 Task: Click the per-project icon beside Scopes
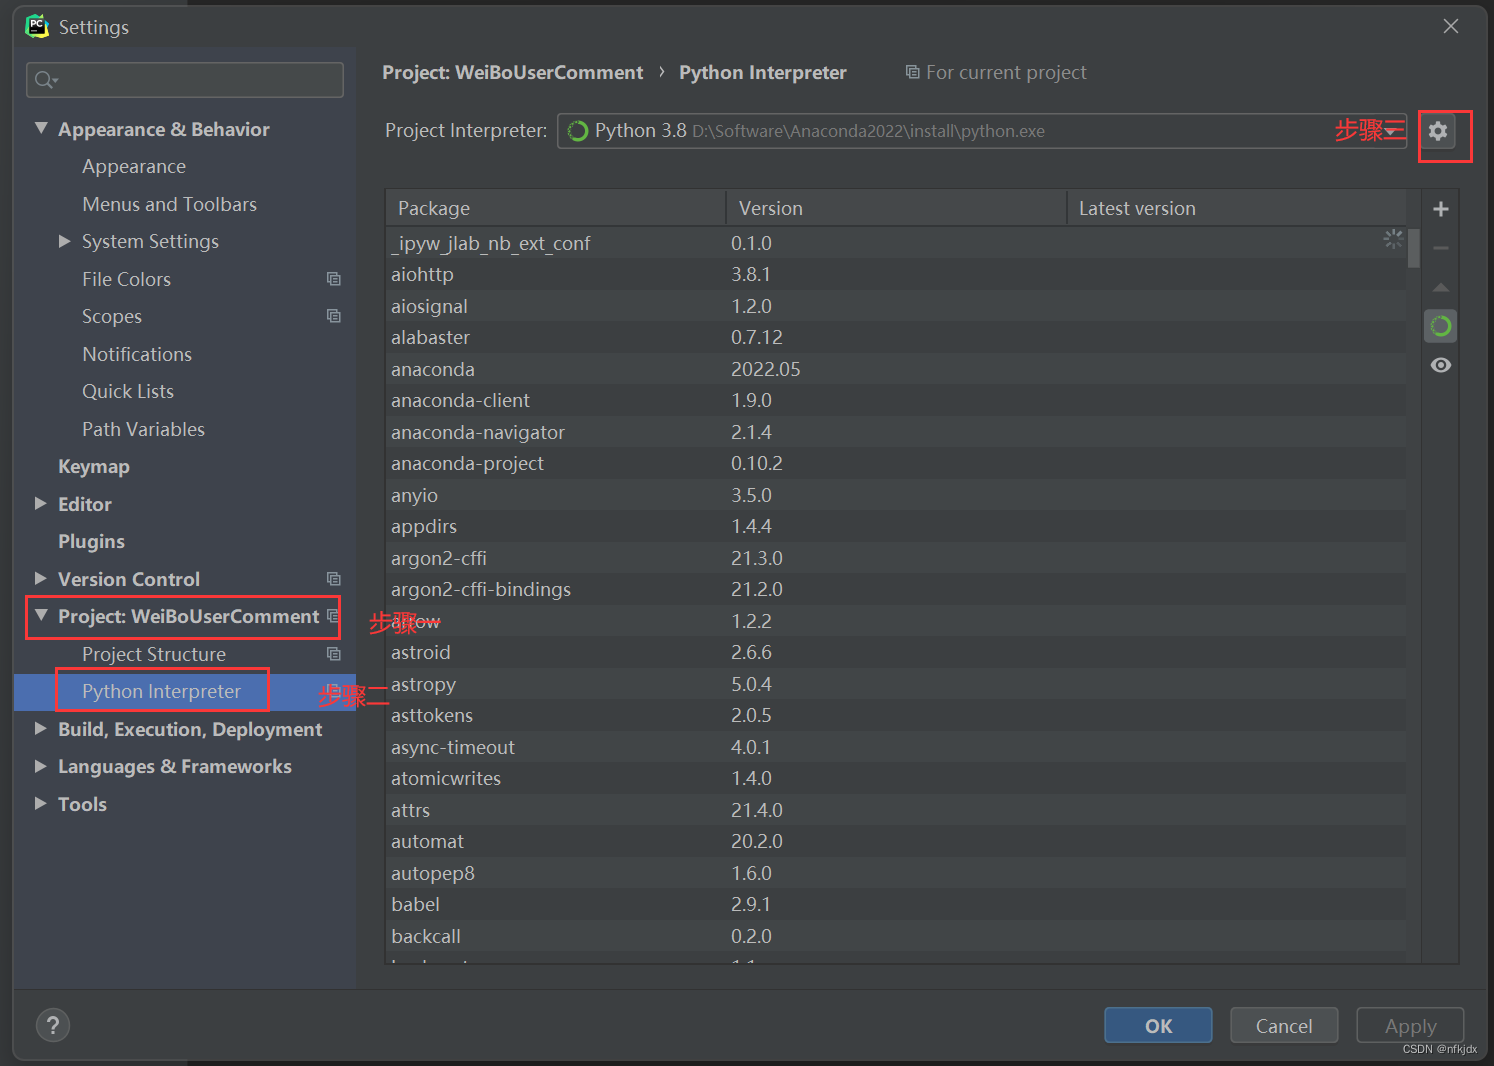tap(334, 316)
